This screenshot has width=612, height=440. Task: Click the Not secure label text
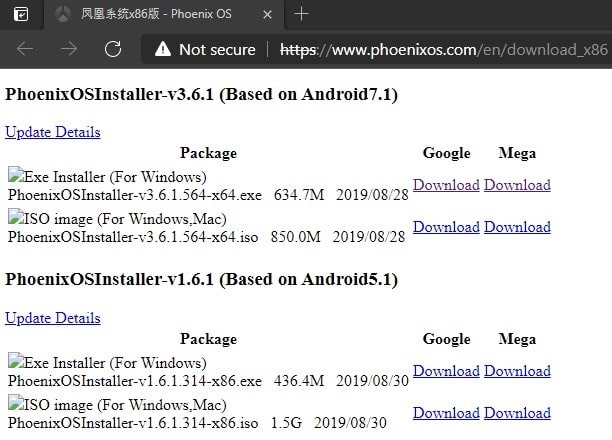coord(217,50)
